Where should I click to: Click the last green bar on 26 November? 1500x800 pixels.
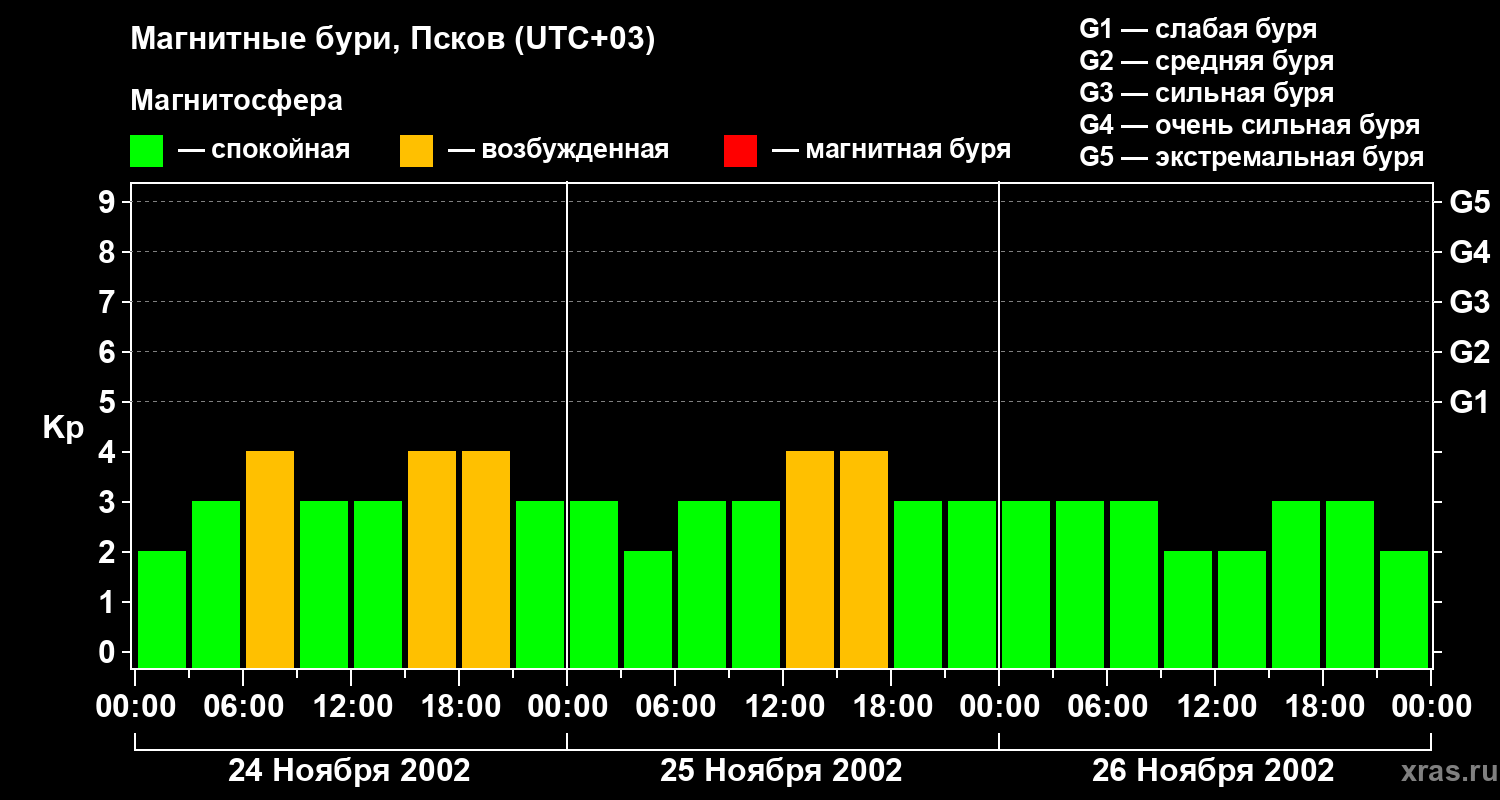pyautogui.click(x=1404, y=609)
